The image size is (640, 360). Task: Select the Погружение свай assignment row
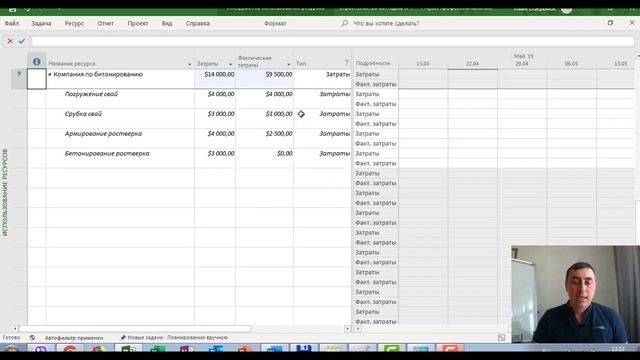pos(91,94)
